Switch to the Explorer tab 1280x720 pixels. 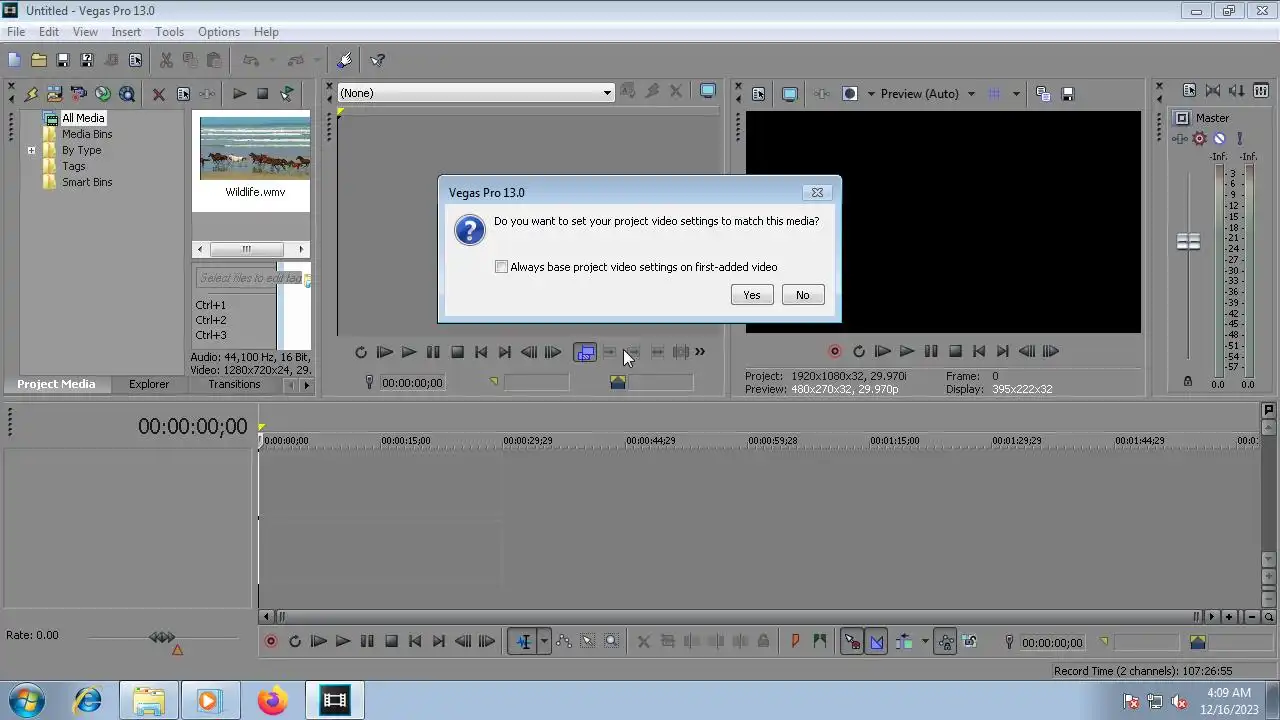149,384
